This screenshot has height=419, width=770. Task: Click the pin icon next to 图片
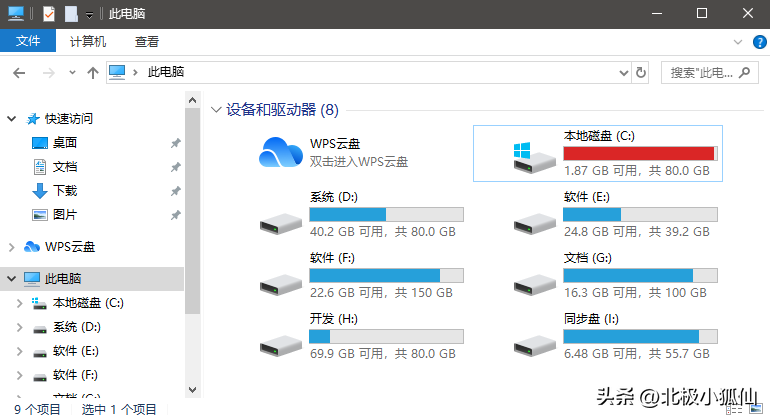[175, 215]
